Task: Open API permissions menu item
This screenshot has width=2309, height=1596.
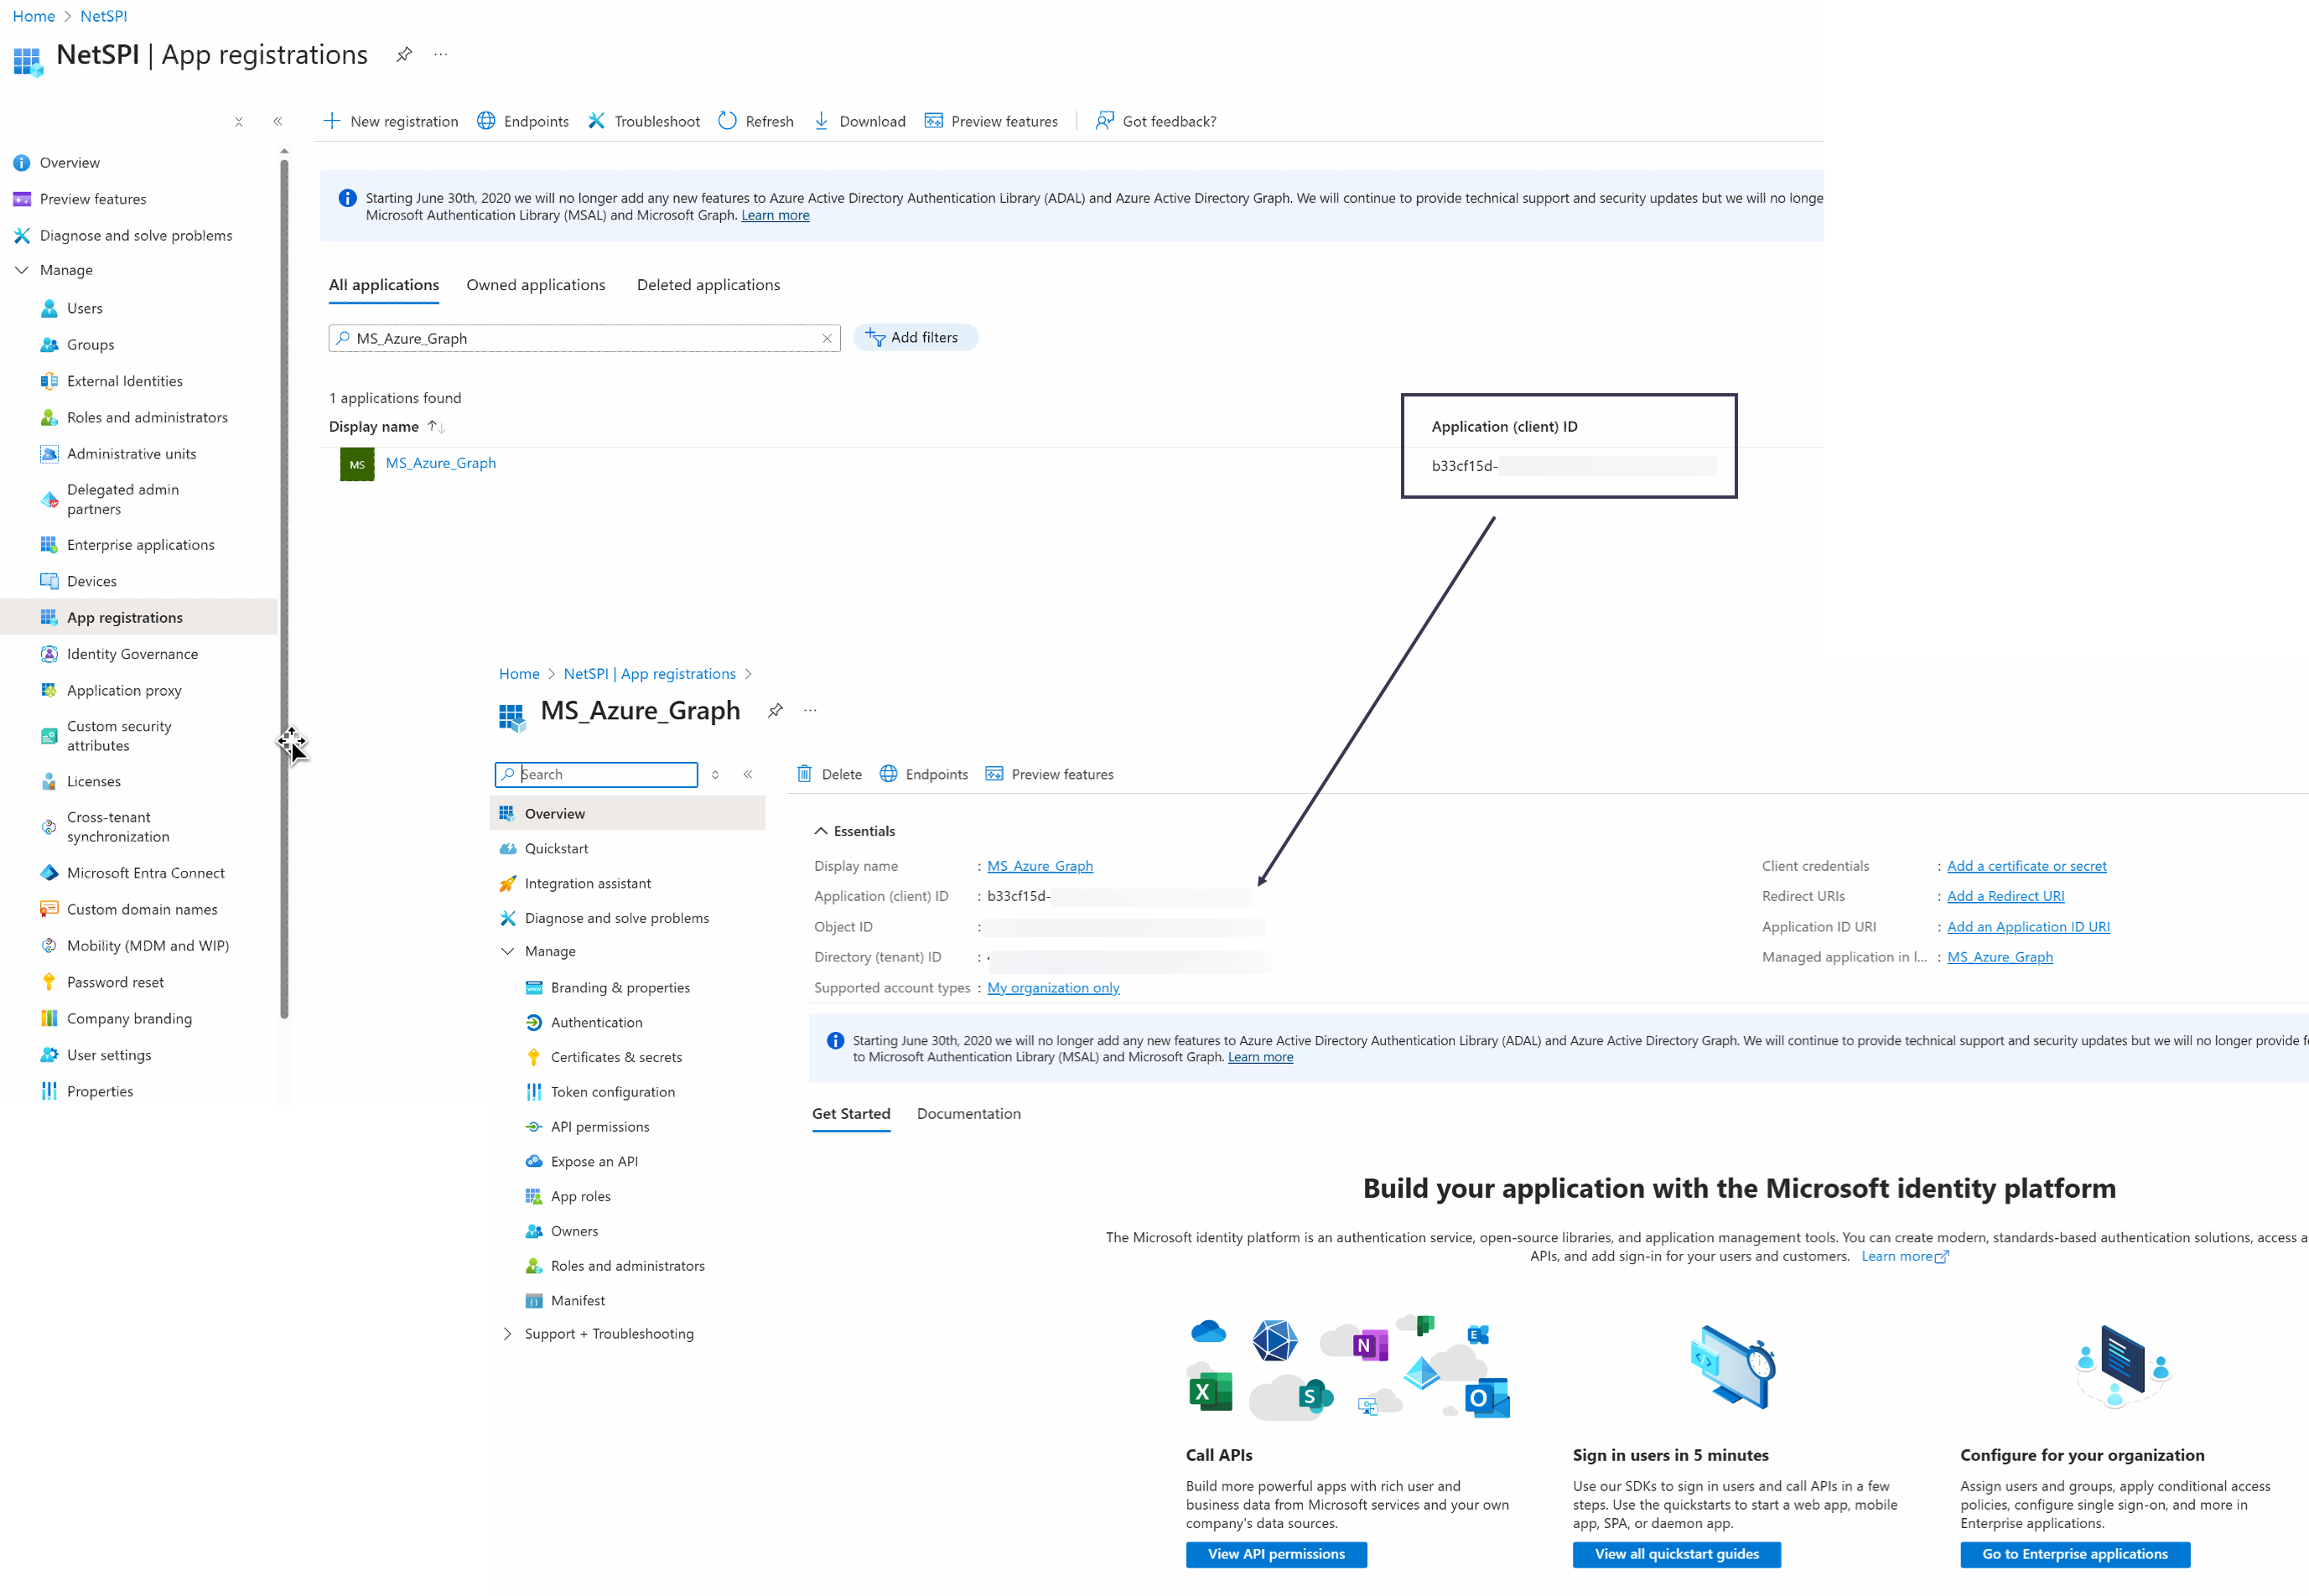Action: click(600, 1127)
